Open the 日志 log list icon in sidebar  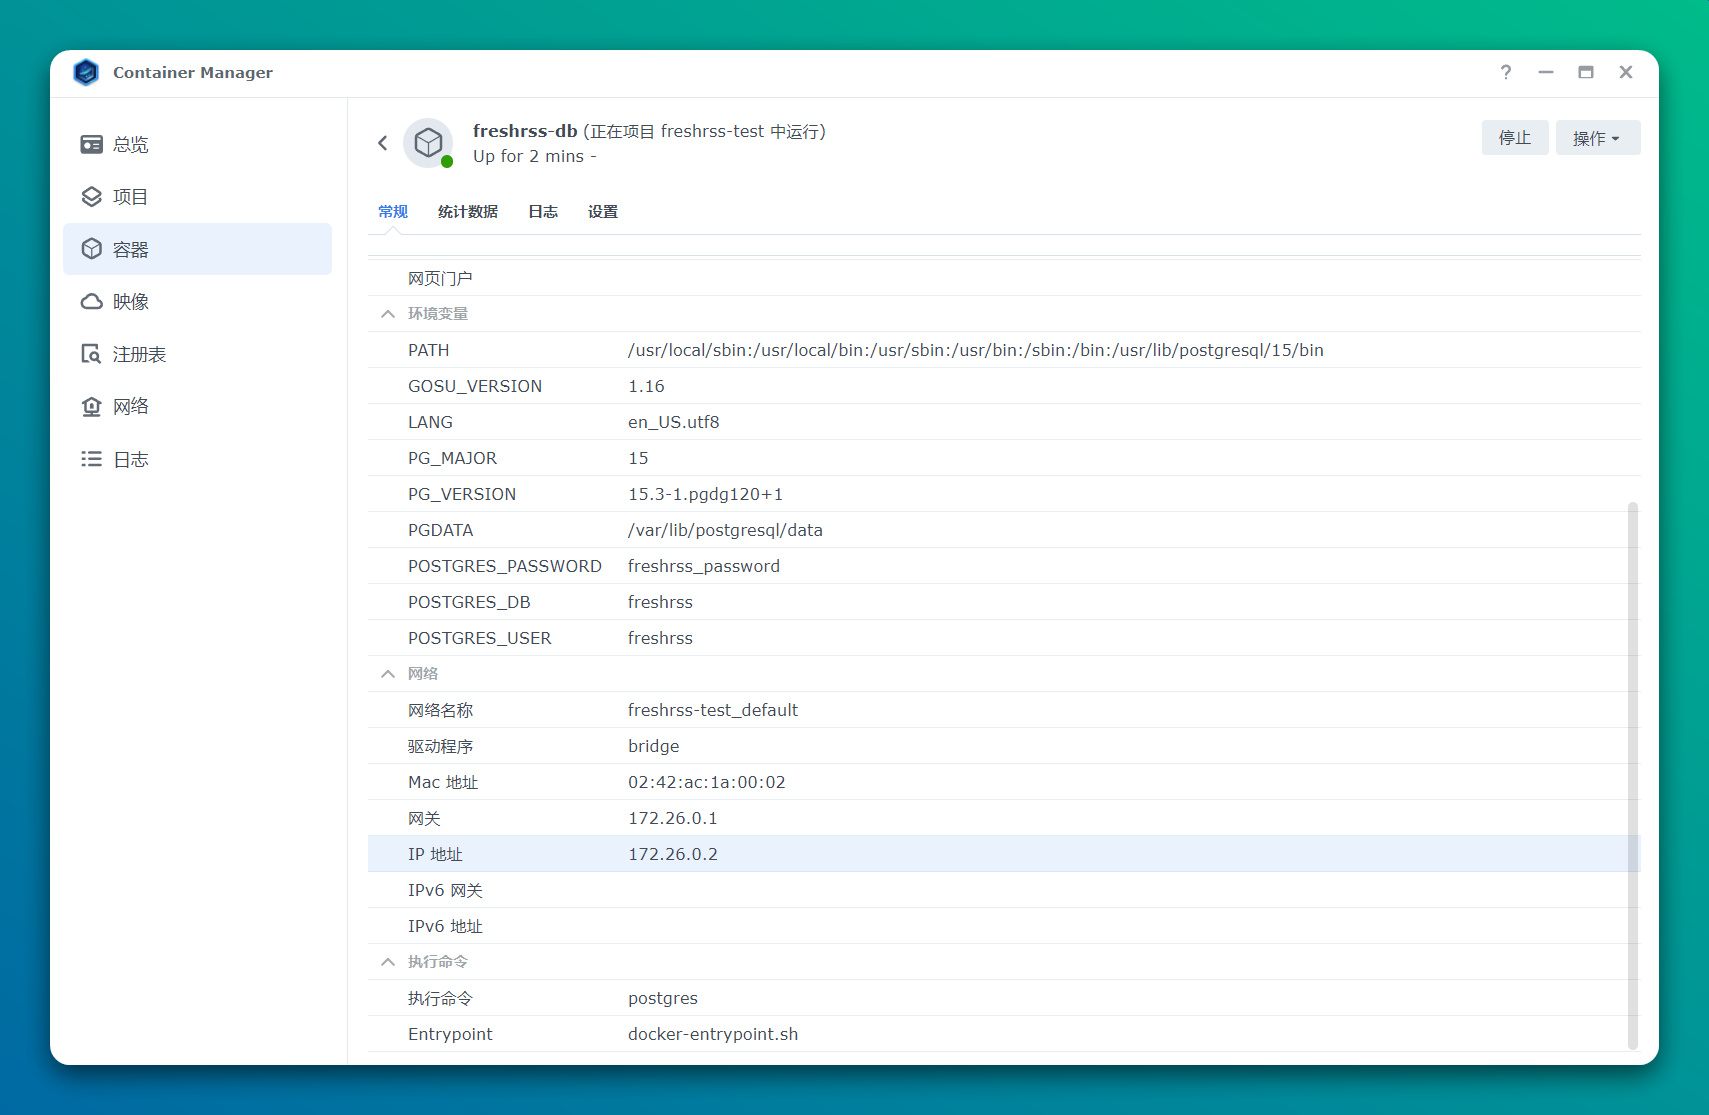pyautogui.click(x=92, y=459)
